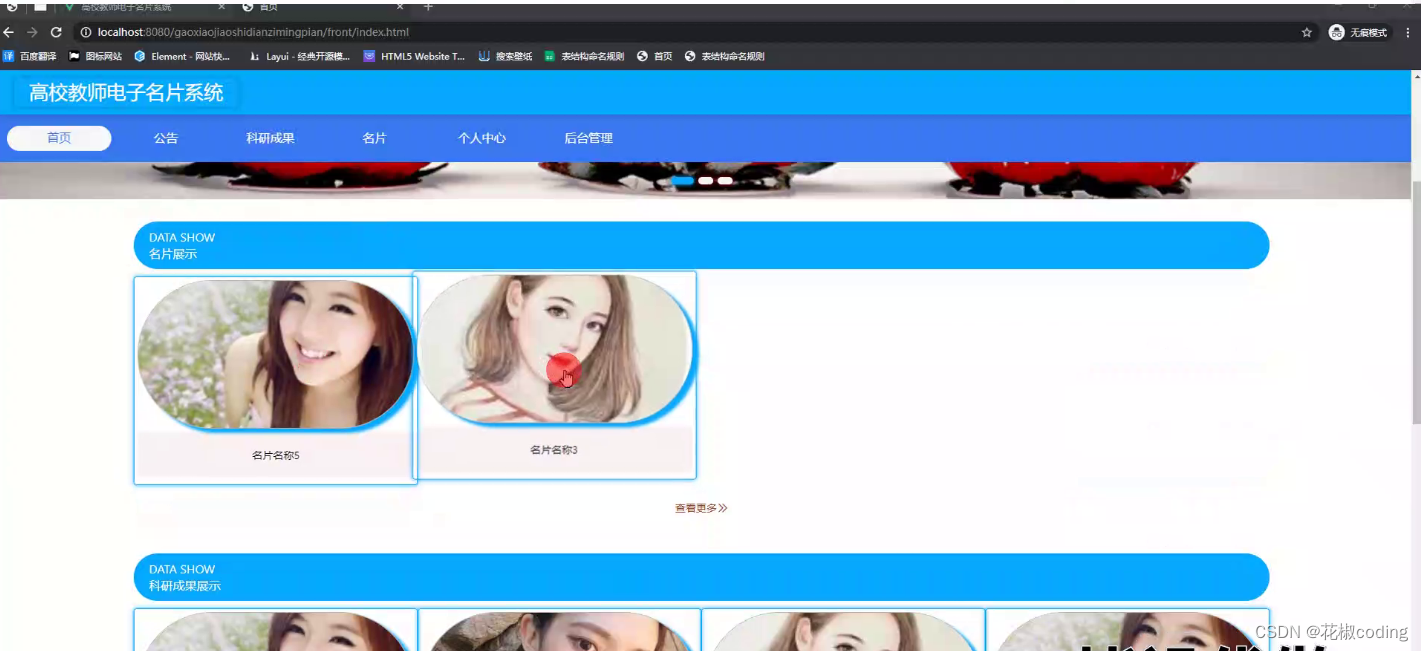
Task: Focus the localhost:8080 address bar
Action: click(x=690, y=33)
